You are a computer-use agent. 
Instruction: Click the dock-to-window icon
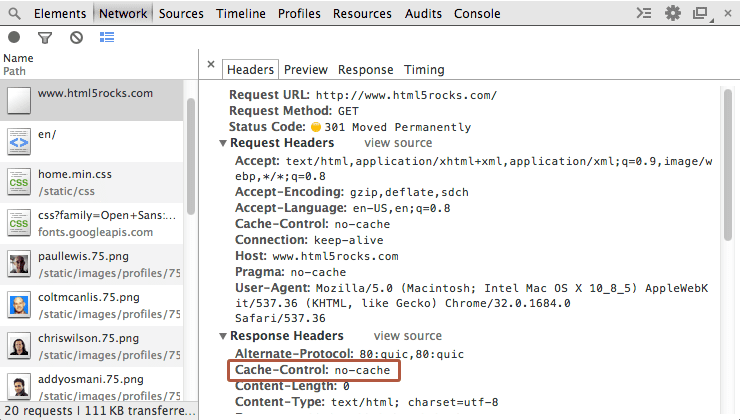click(x=700, y=14)
